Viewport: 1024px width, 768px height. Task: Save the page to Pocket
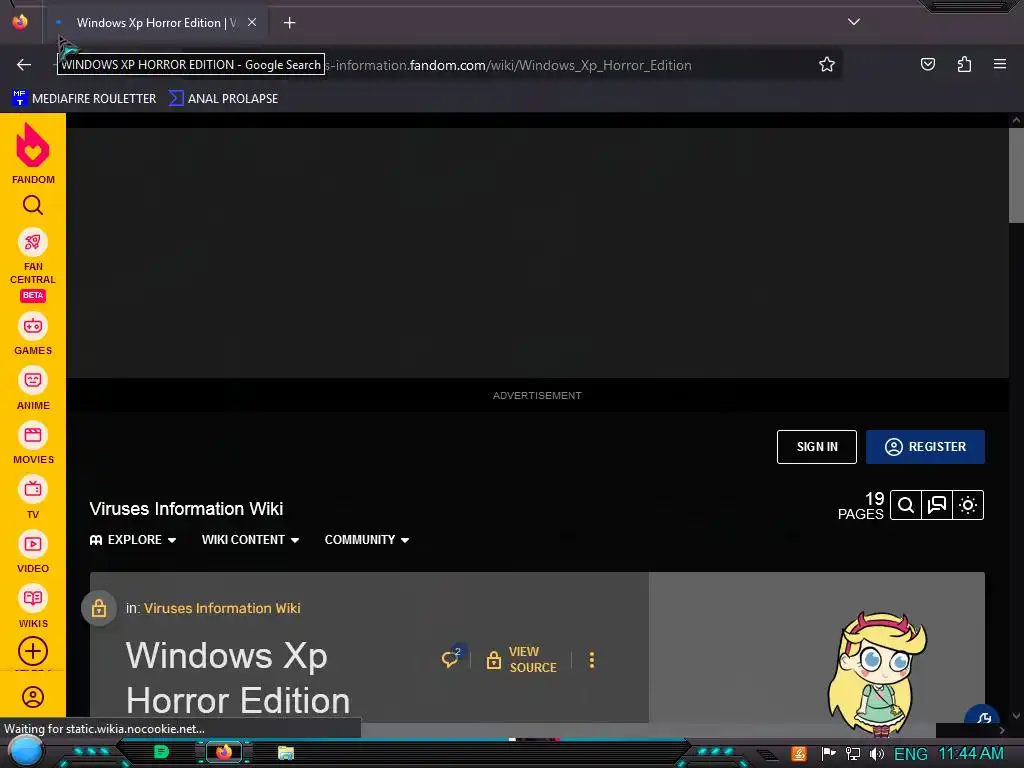927,64
